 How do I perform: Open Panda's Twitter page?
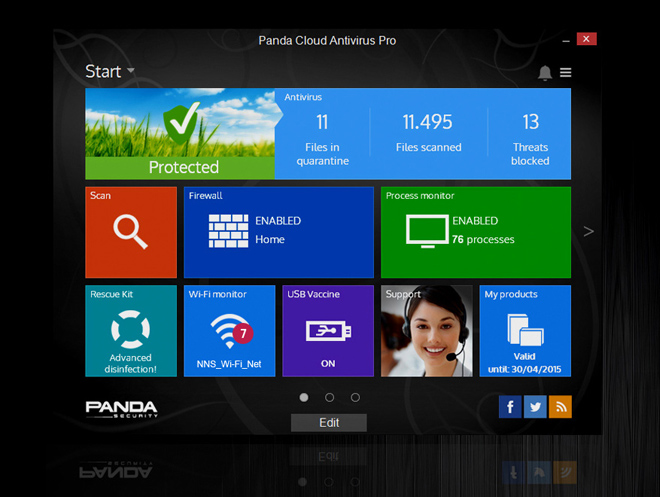click(535, 407)
